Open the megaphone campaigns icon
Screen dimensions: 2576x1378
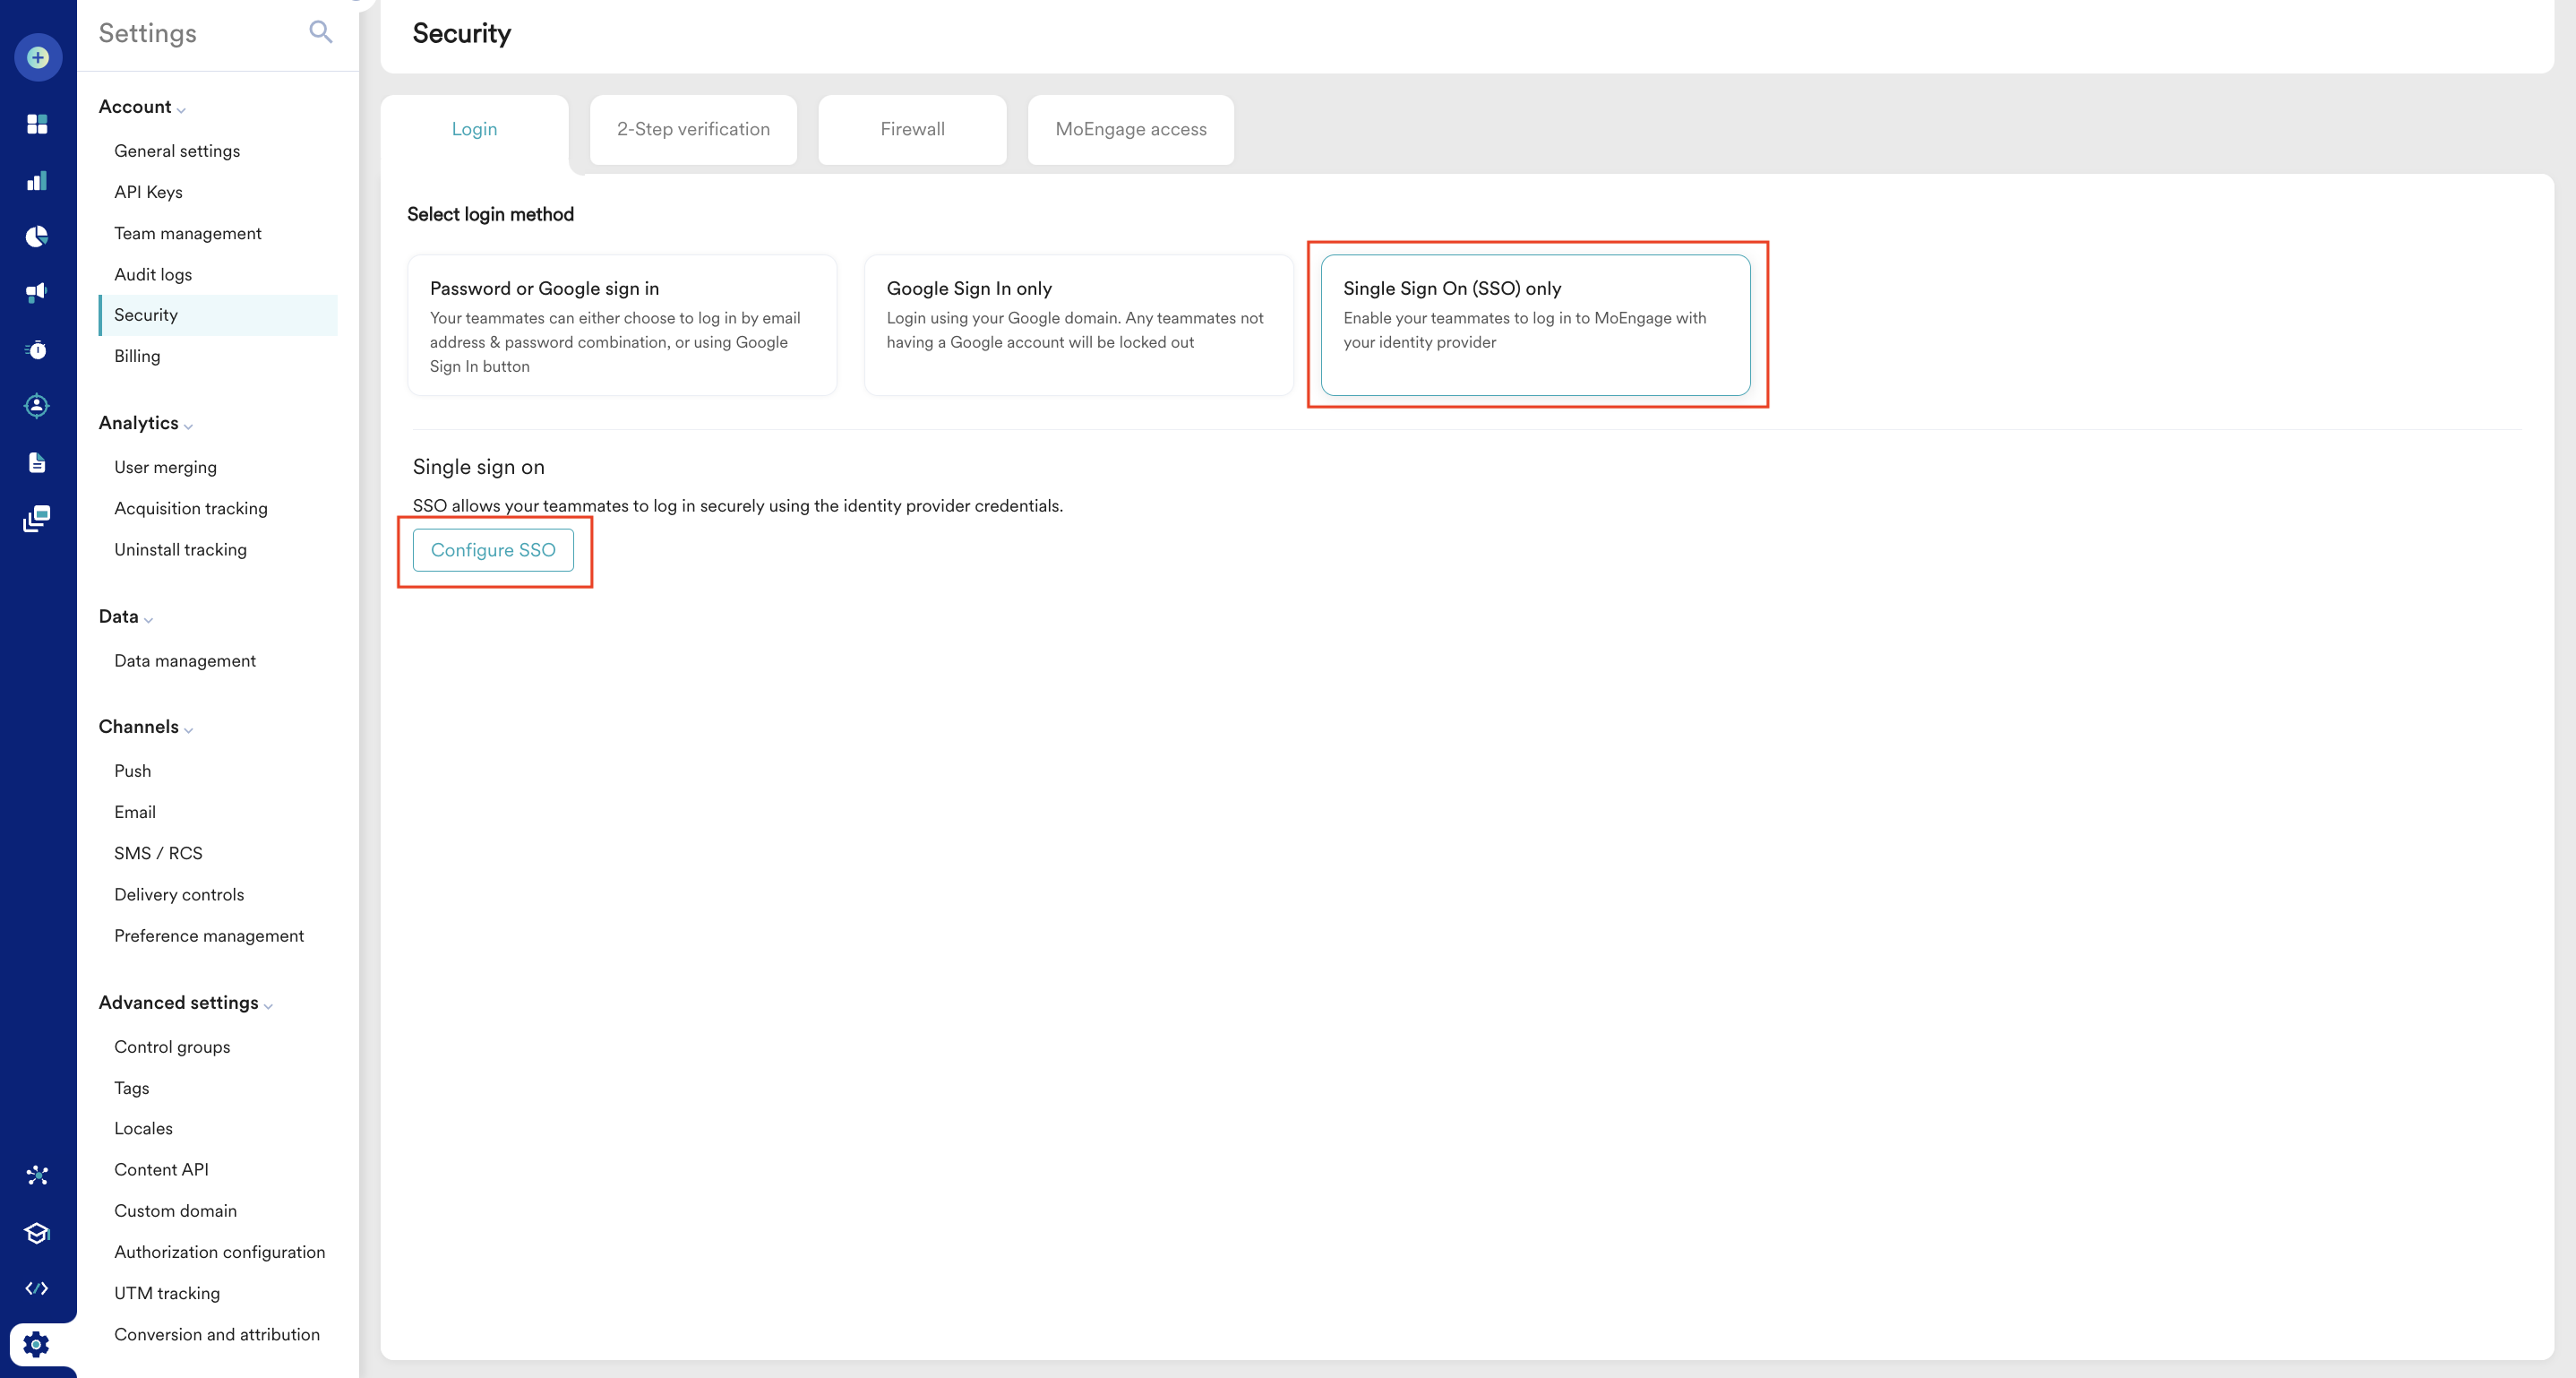[37, 292]
